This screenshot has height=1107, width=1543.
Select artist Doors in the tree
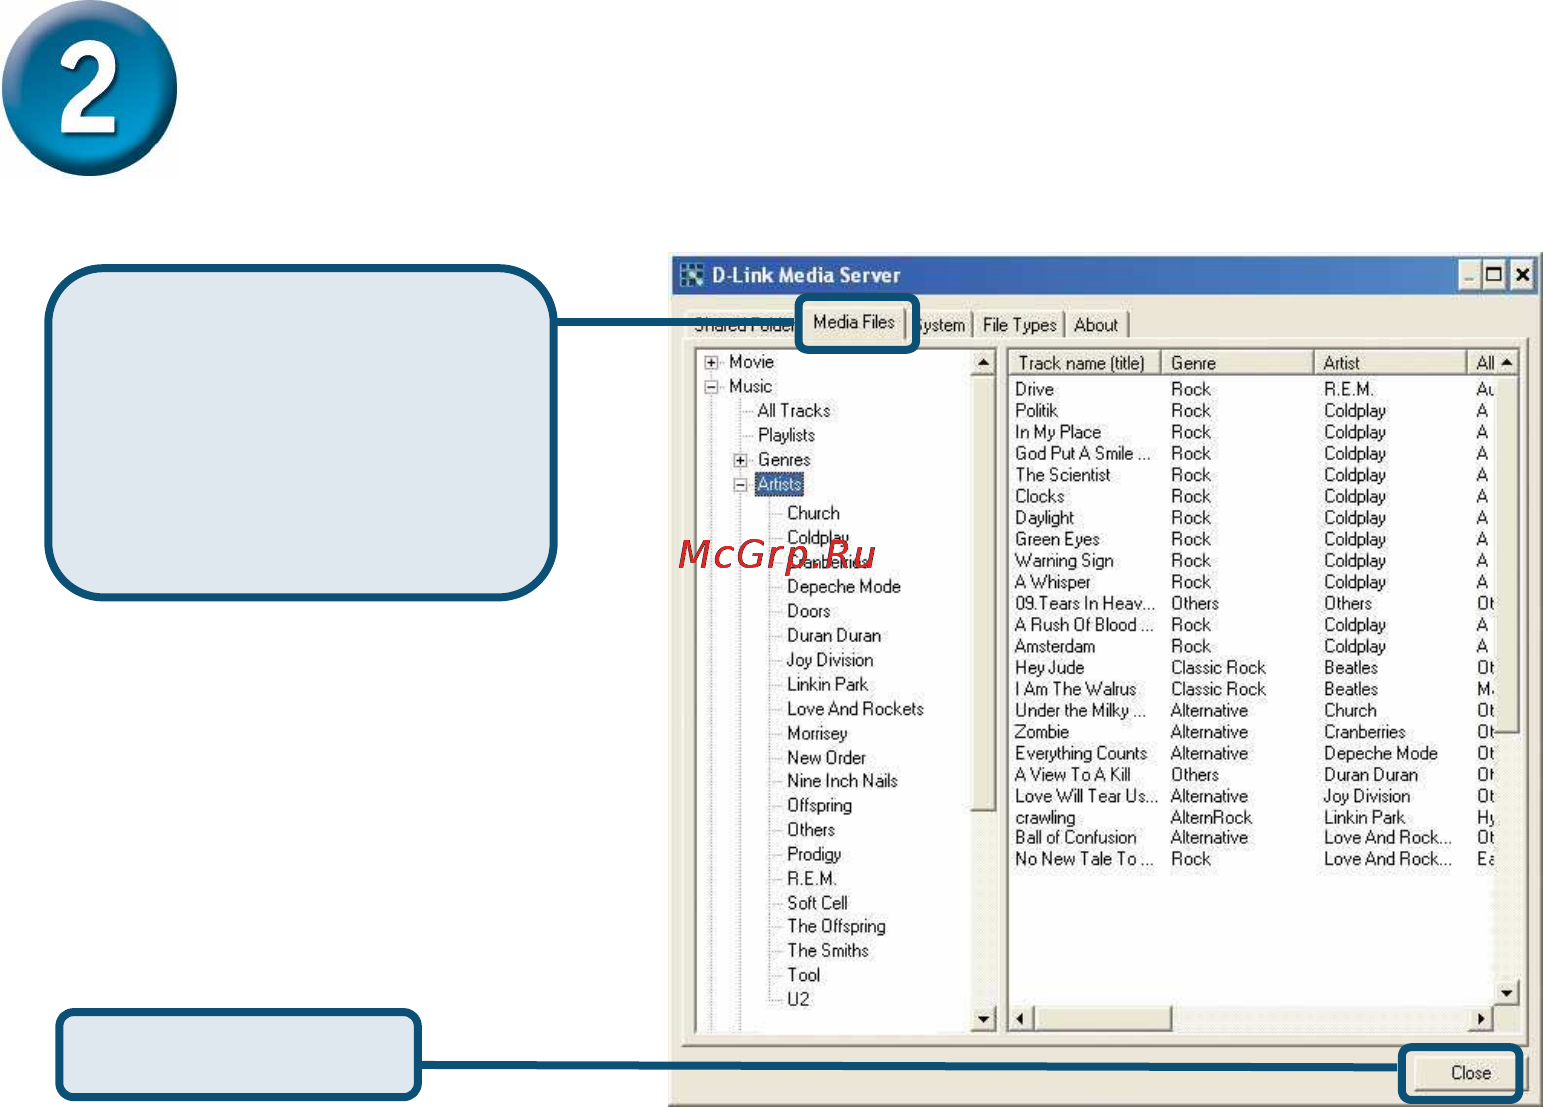809,611
